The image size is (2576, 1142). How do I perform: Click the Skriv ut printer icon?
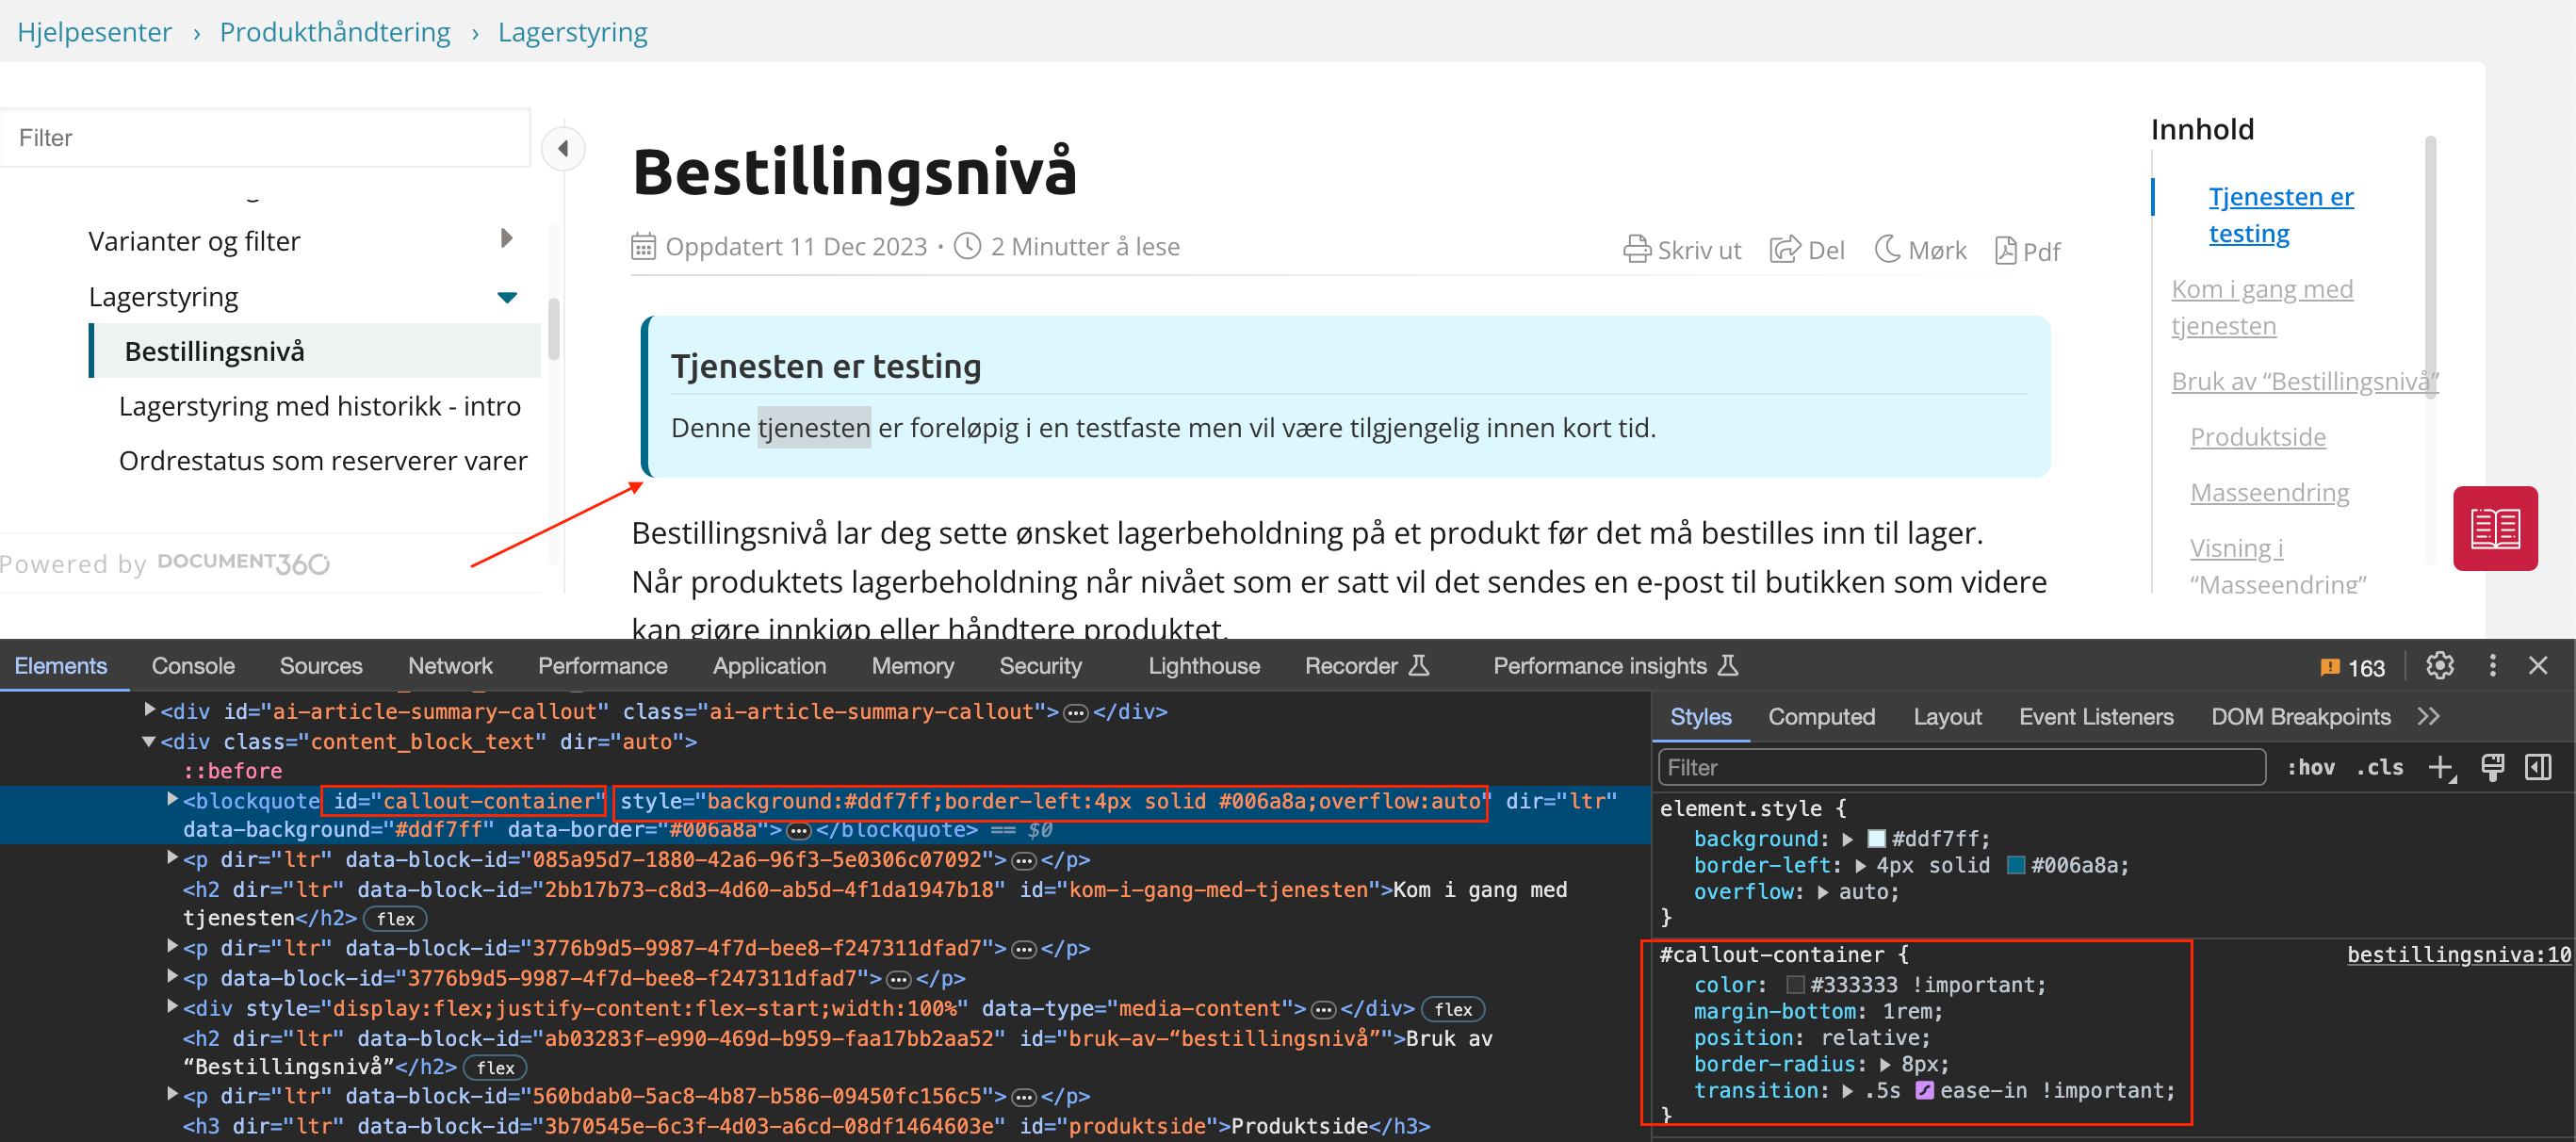point(1636,249)
